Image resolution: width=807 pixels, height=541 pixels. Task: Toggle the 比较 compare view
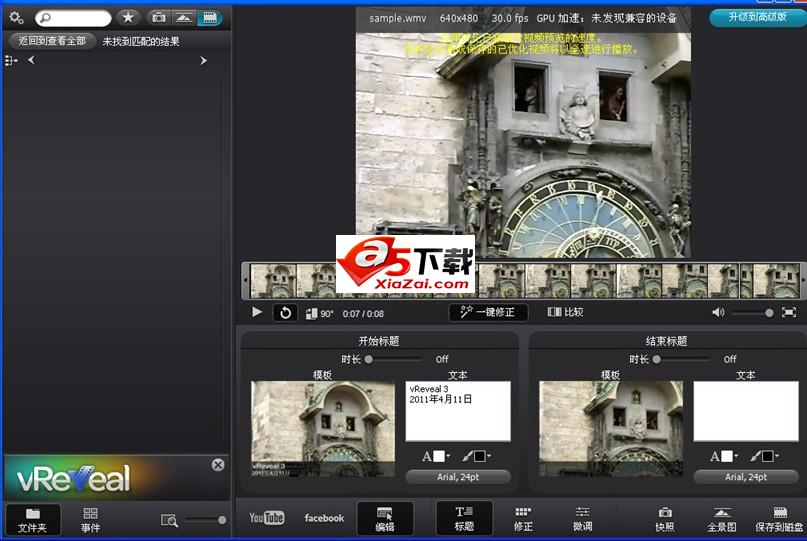click(x=566, y=312)
